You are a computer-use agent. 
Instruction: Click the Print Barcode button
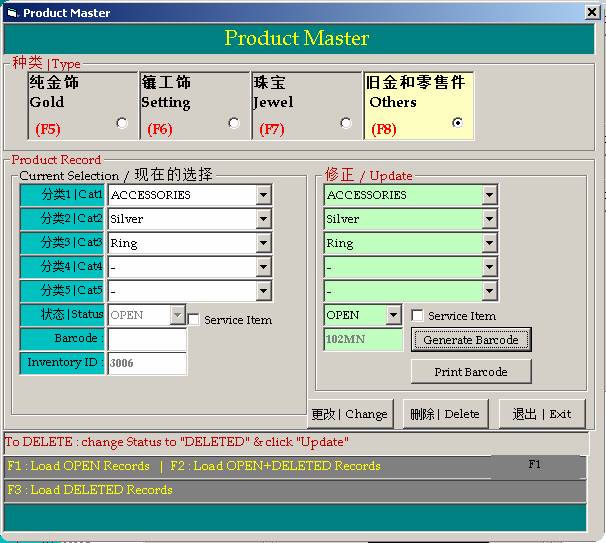470,372
